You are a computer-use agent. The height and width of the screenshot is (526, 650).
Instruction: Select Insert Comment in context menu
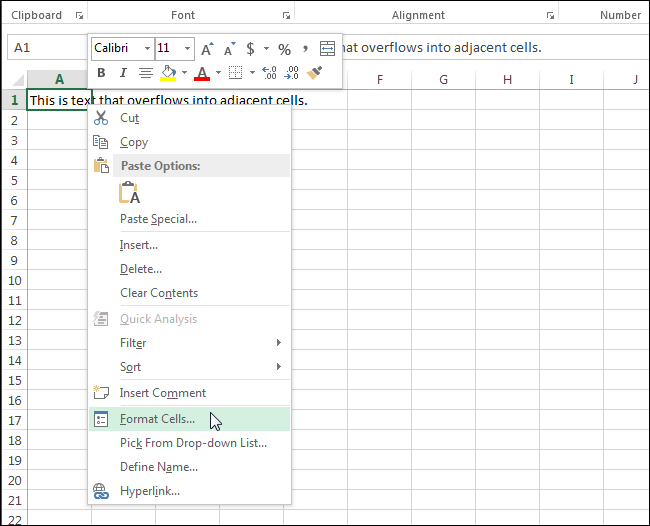162,393
